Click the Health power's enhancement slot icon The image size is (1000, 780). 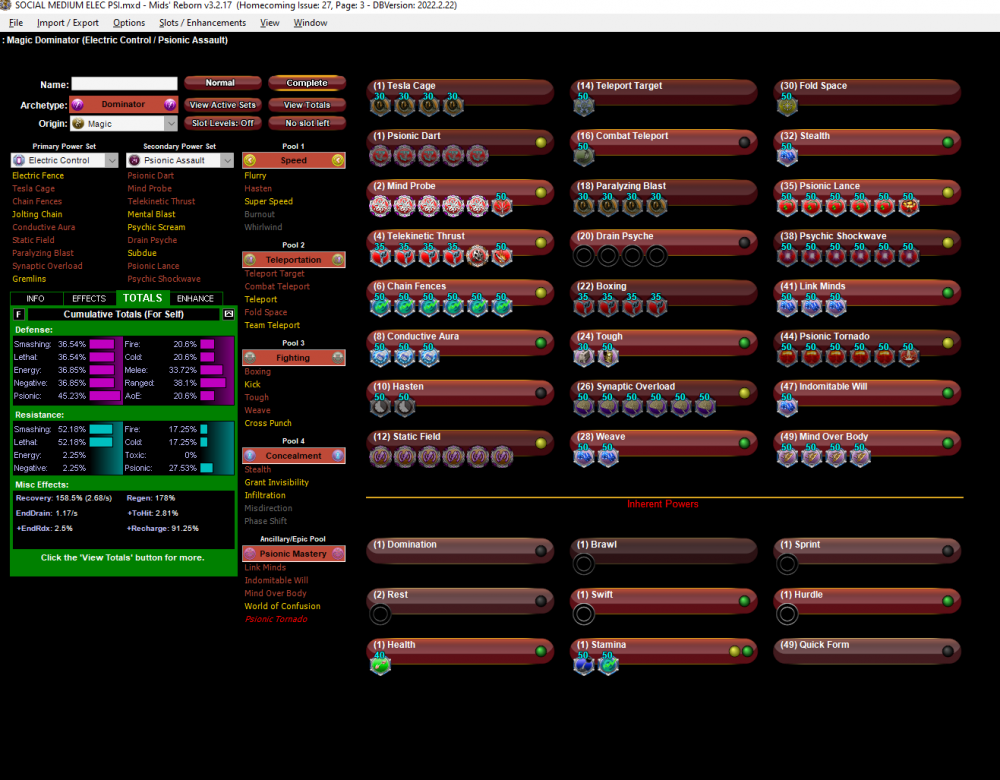(380, 664)
